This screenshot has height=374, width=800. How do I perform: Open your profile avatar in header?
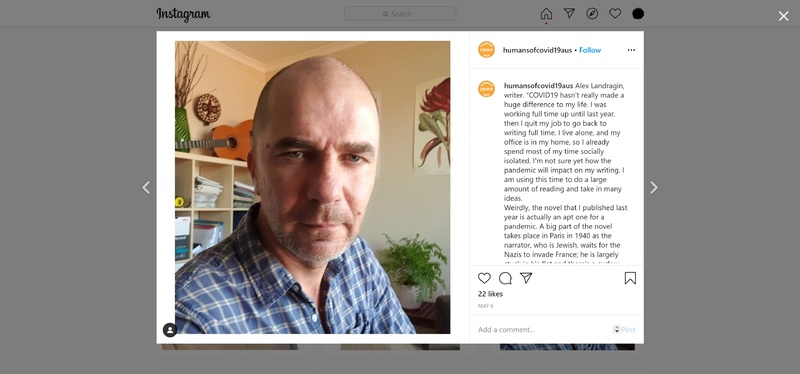[x=638, y=14]
